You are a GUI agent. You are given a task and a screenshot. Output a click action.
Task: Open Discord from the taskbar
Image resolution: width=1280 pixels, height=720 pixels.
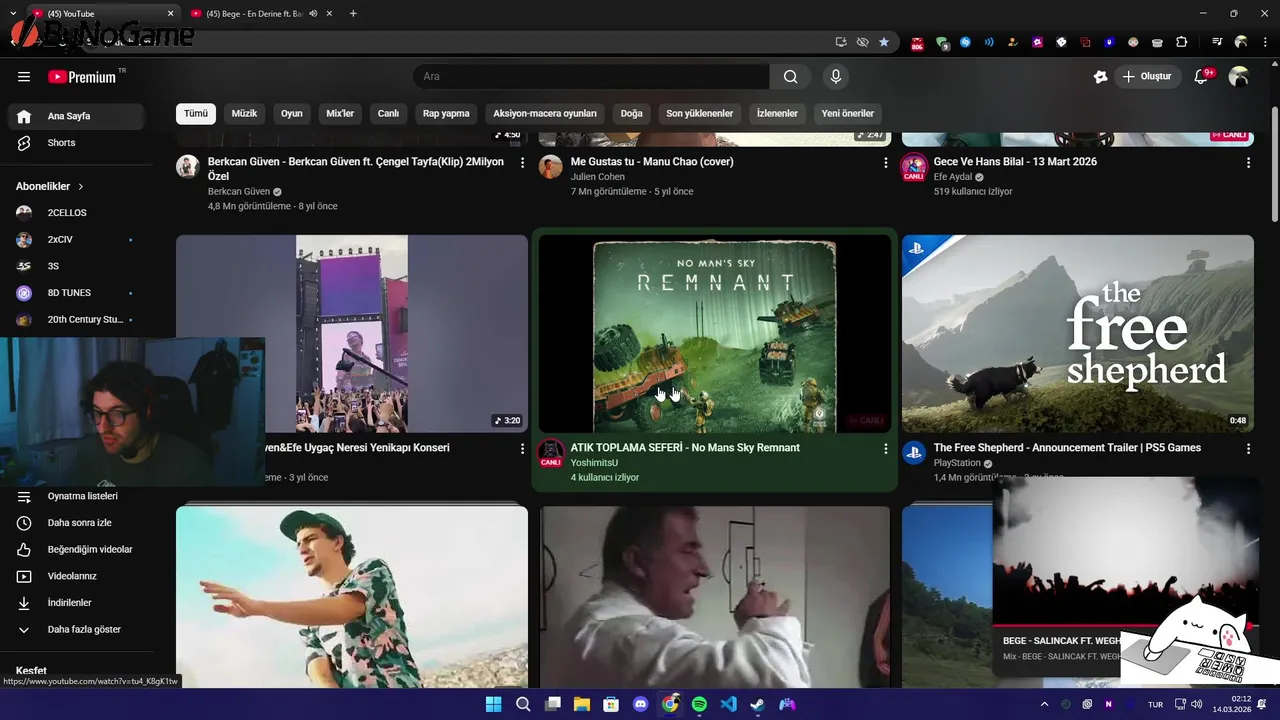(641, 704)
